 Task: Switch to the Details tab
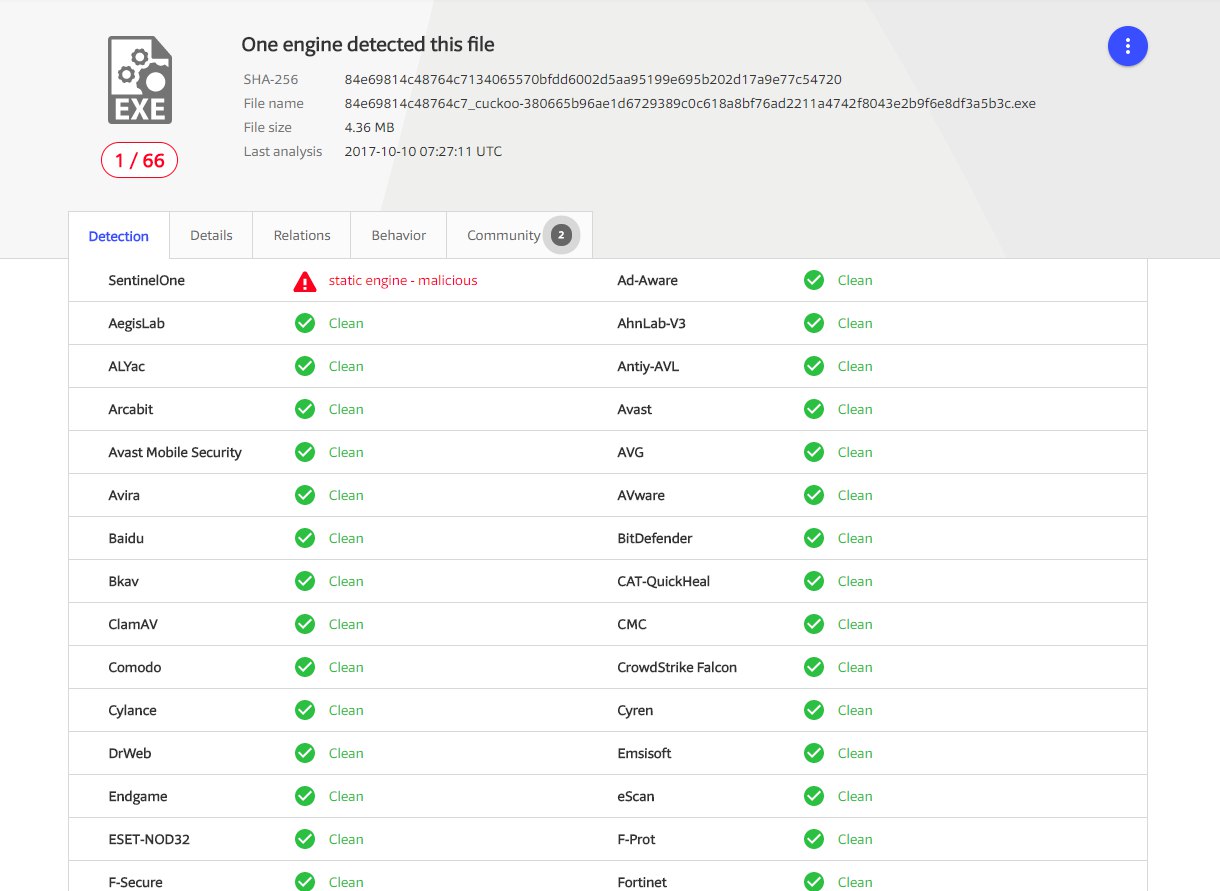(211, 235)
